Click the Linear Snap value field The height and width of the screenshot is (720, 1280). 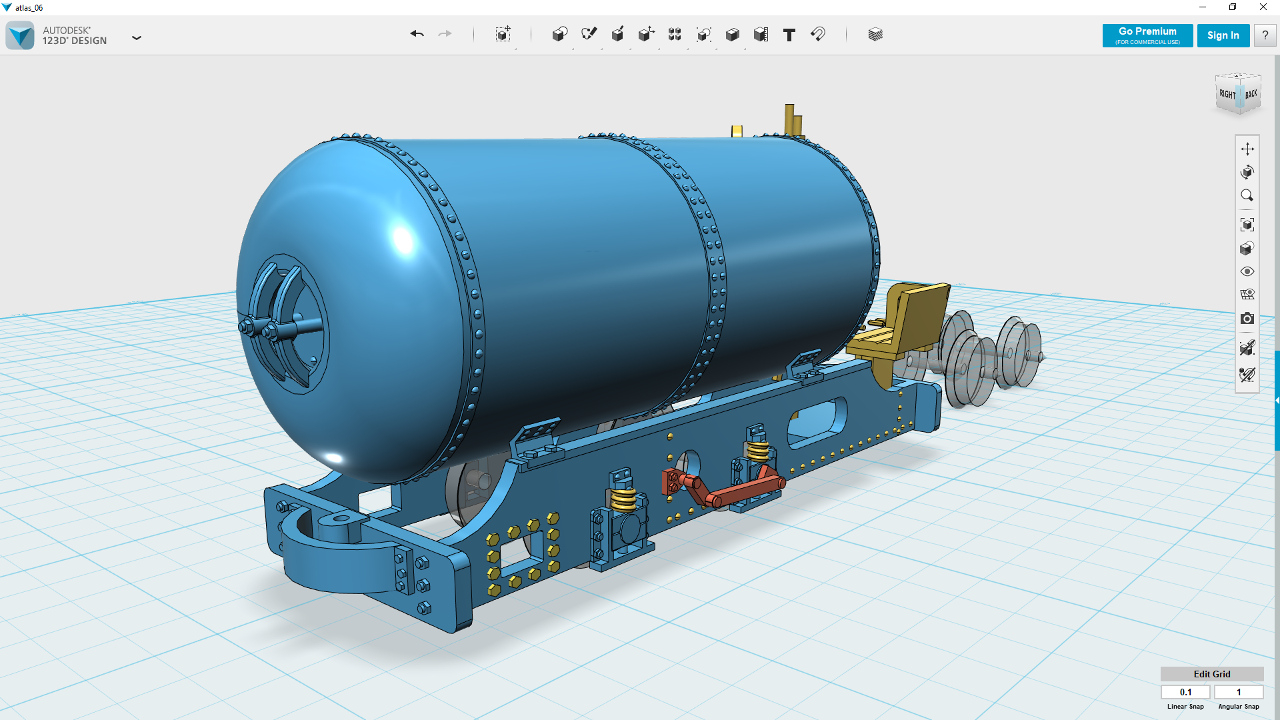pos(1186,692)
